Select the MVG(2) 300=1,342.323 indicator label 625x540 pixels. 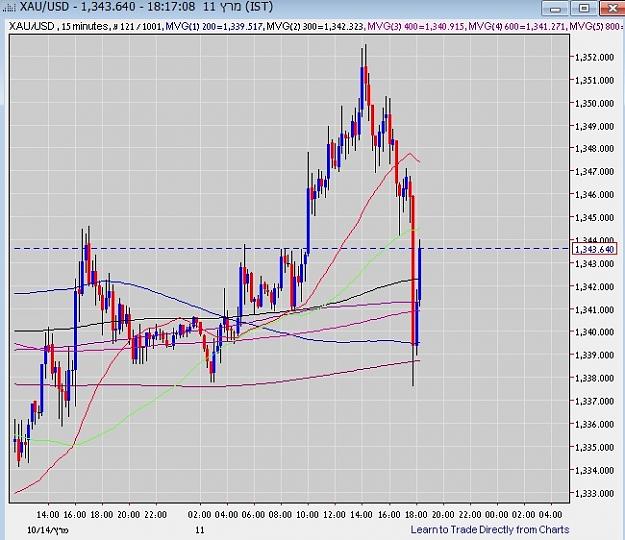[x=315, y=26]
